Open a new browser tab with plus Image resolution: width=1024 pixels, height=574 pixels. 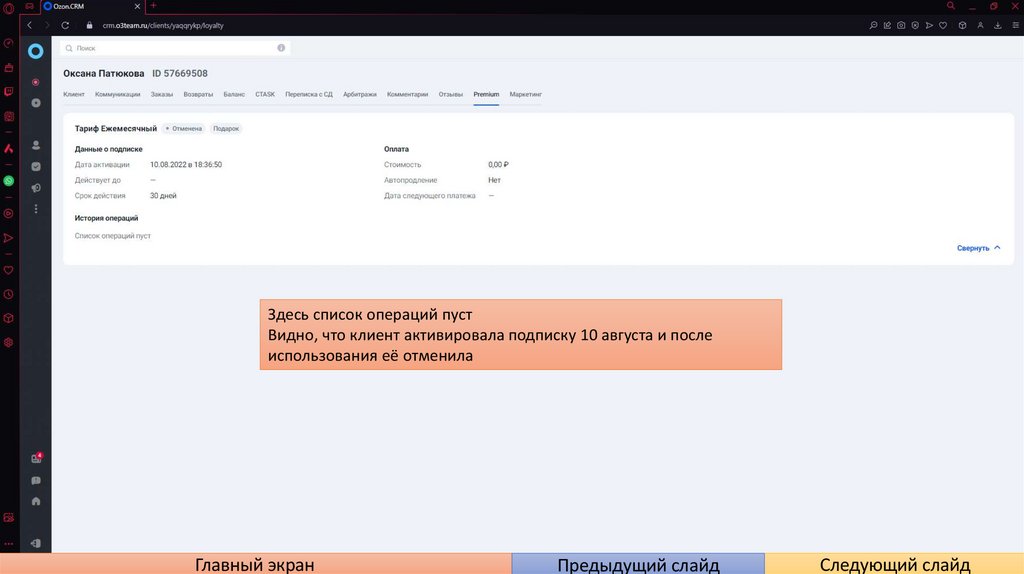[153, 6]
